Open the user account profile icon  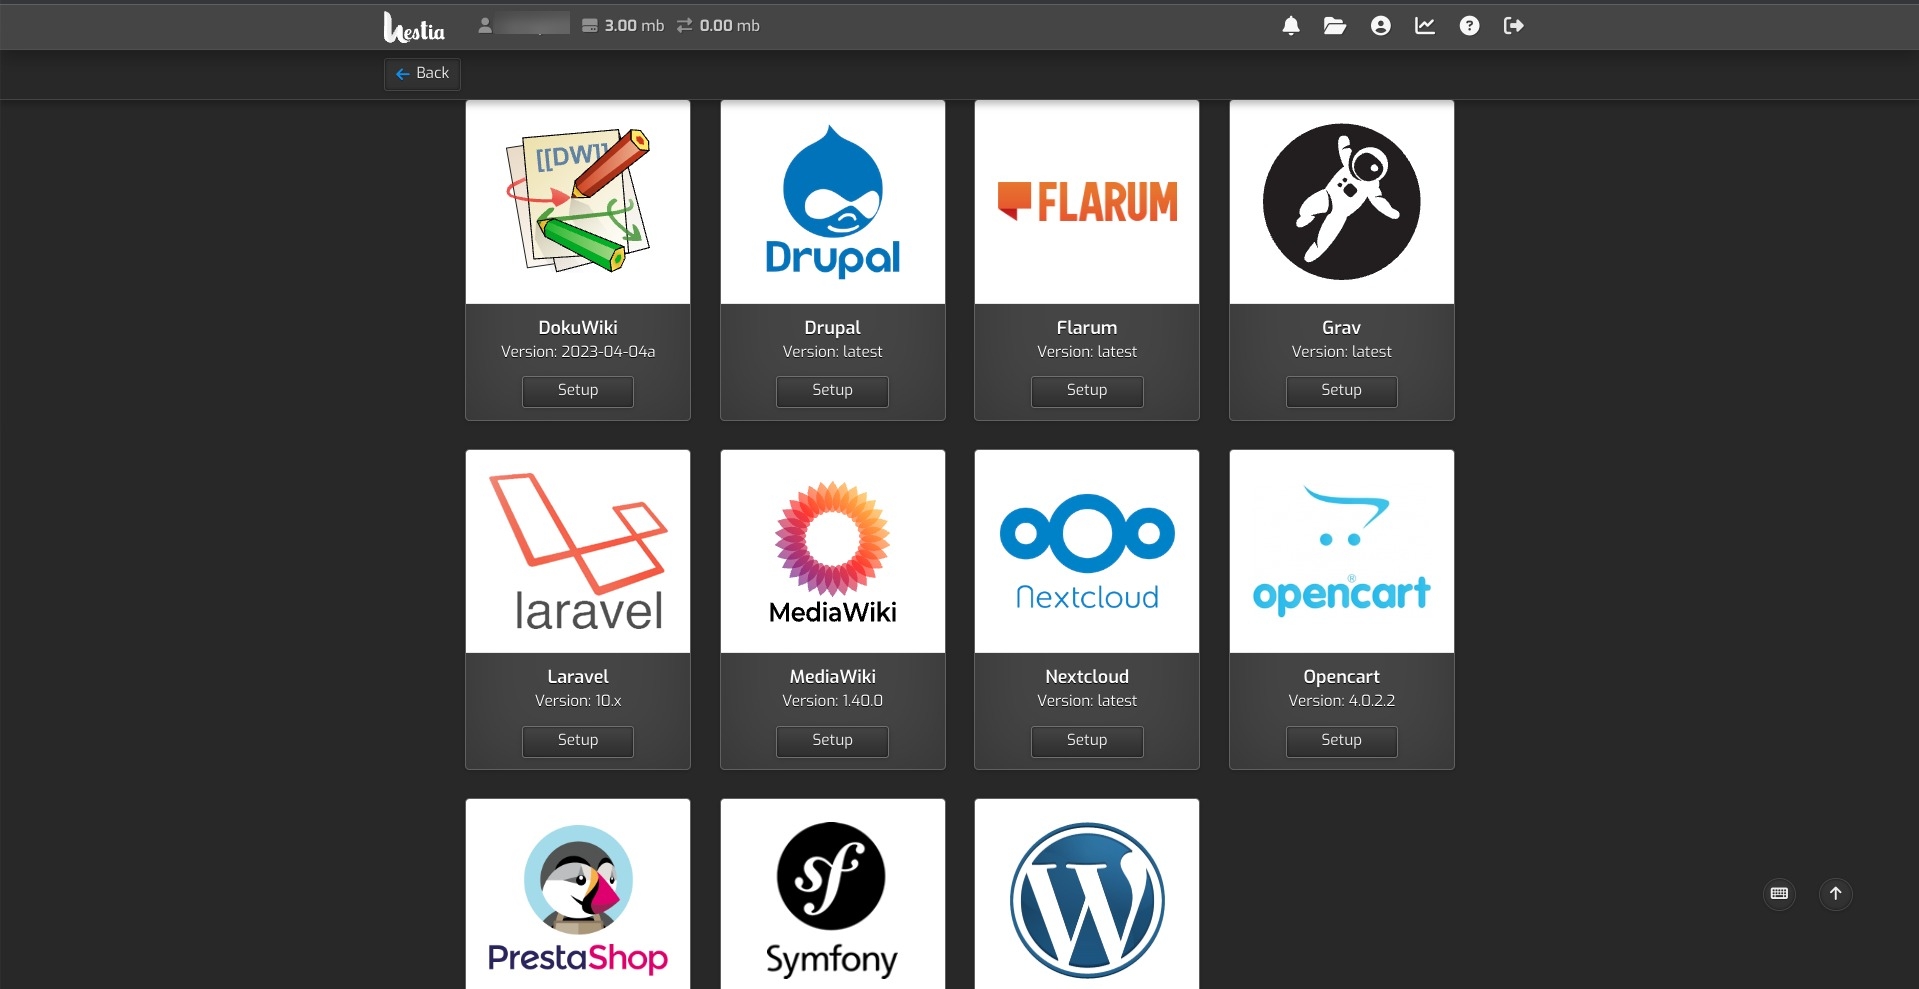click(x=1381, y=26)
